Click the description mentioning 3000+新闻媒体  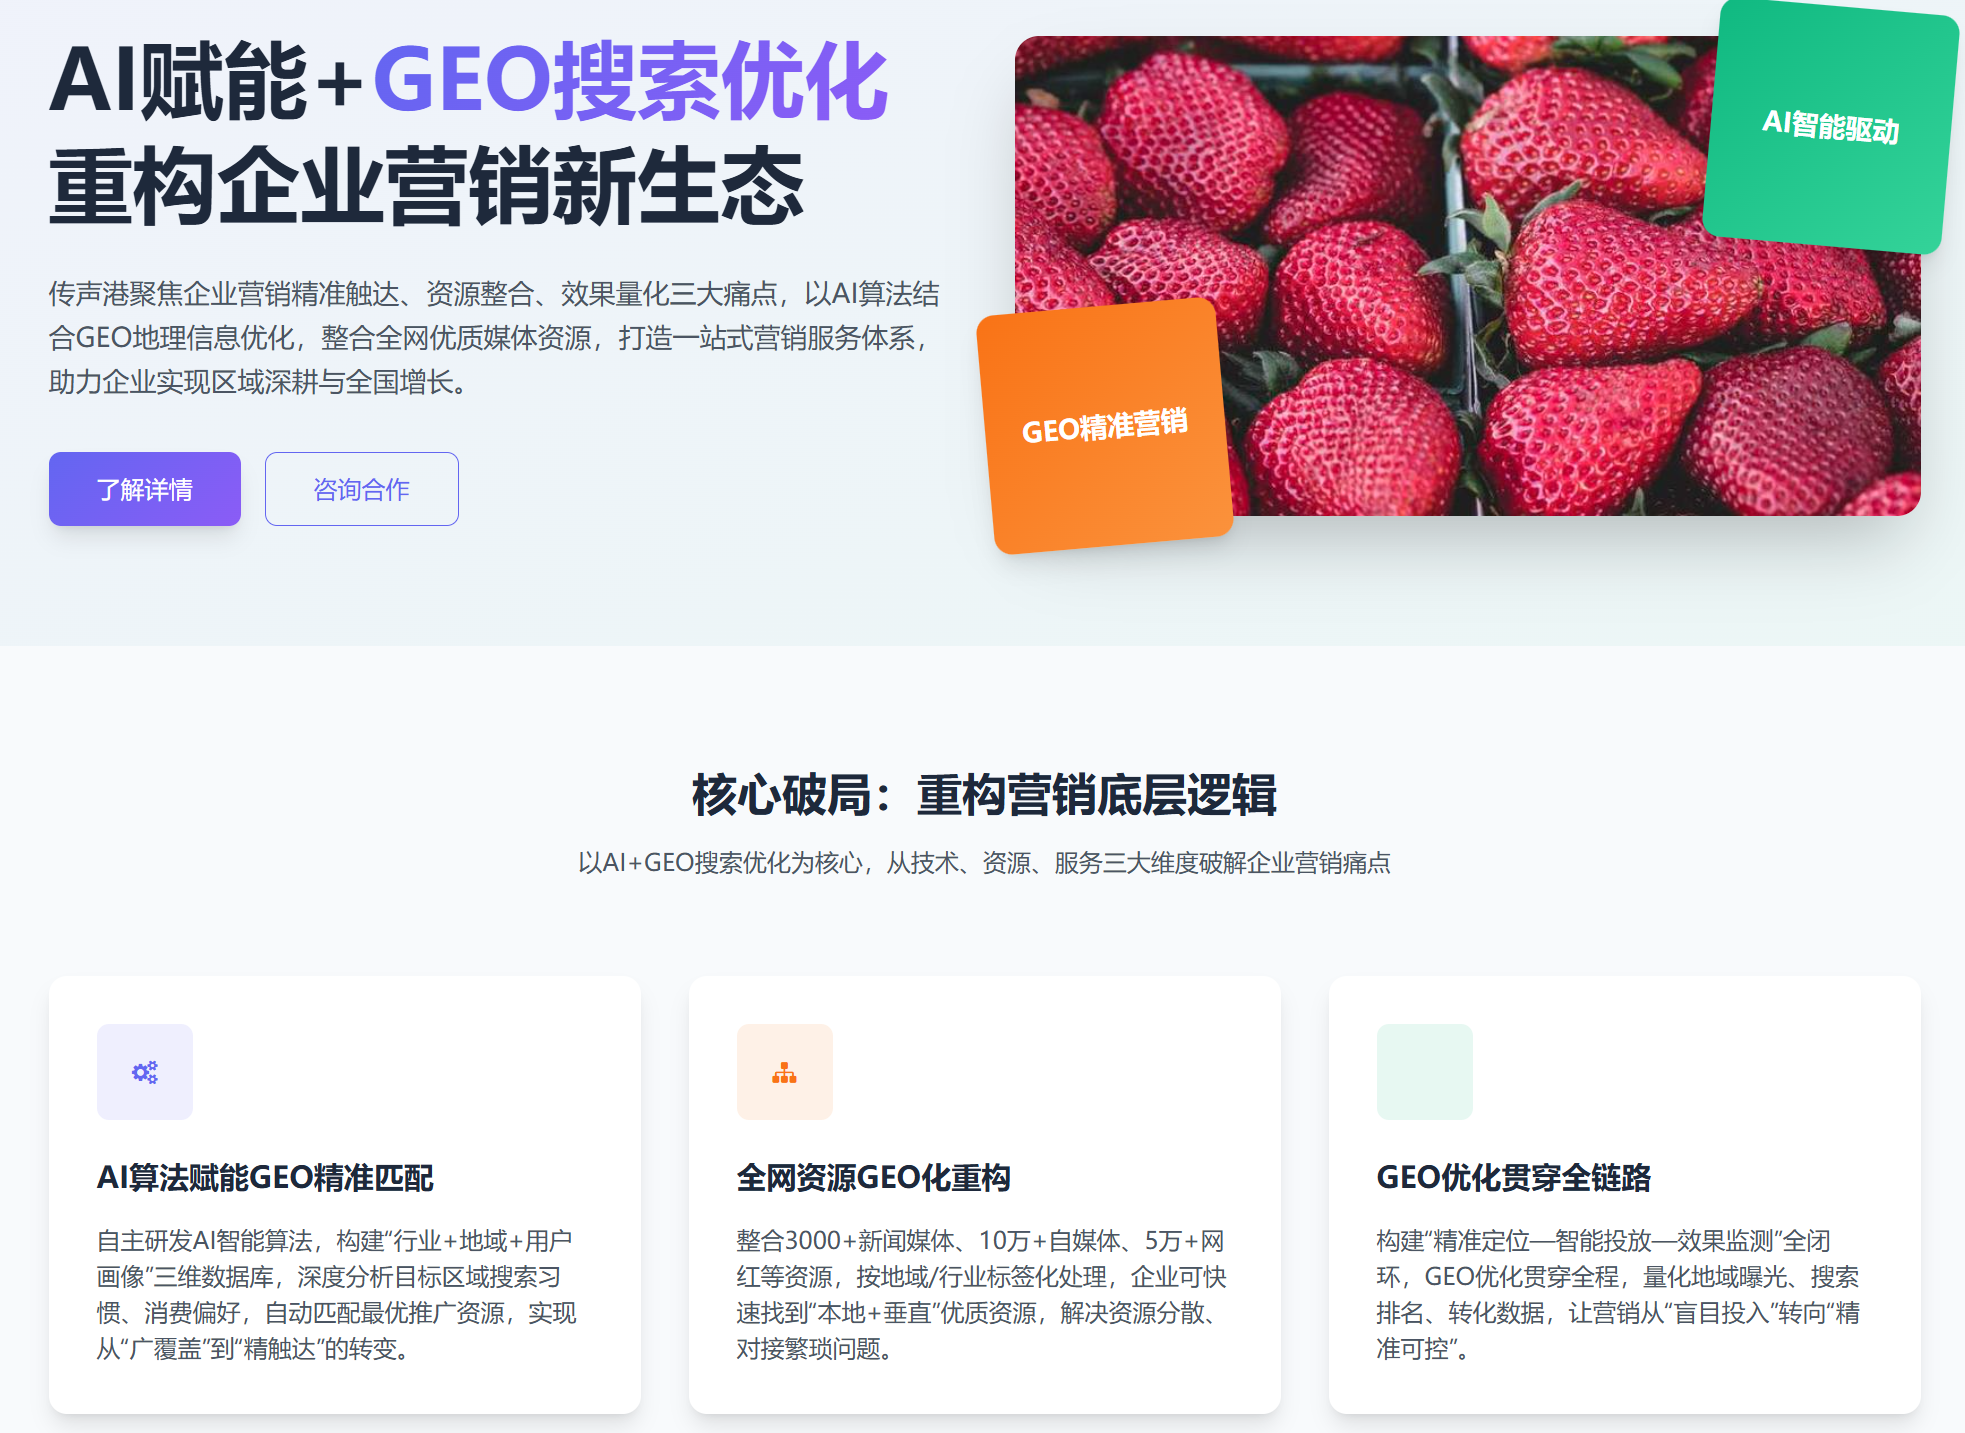click(981, 1295)
